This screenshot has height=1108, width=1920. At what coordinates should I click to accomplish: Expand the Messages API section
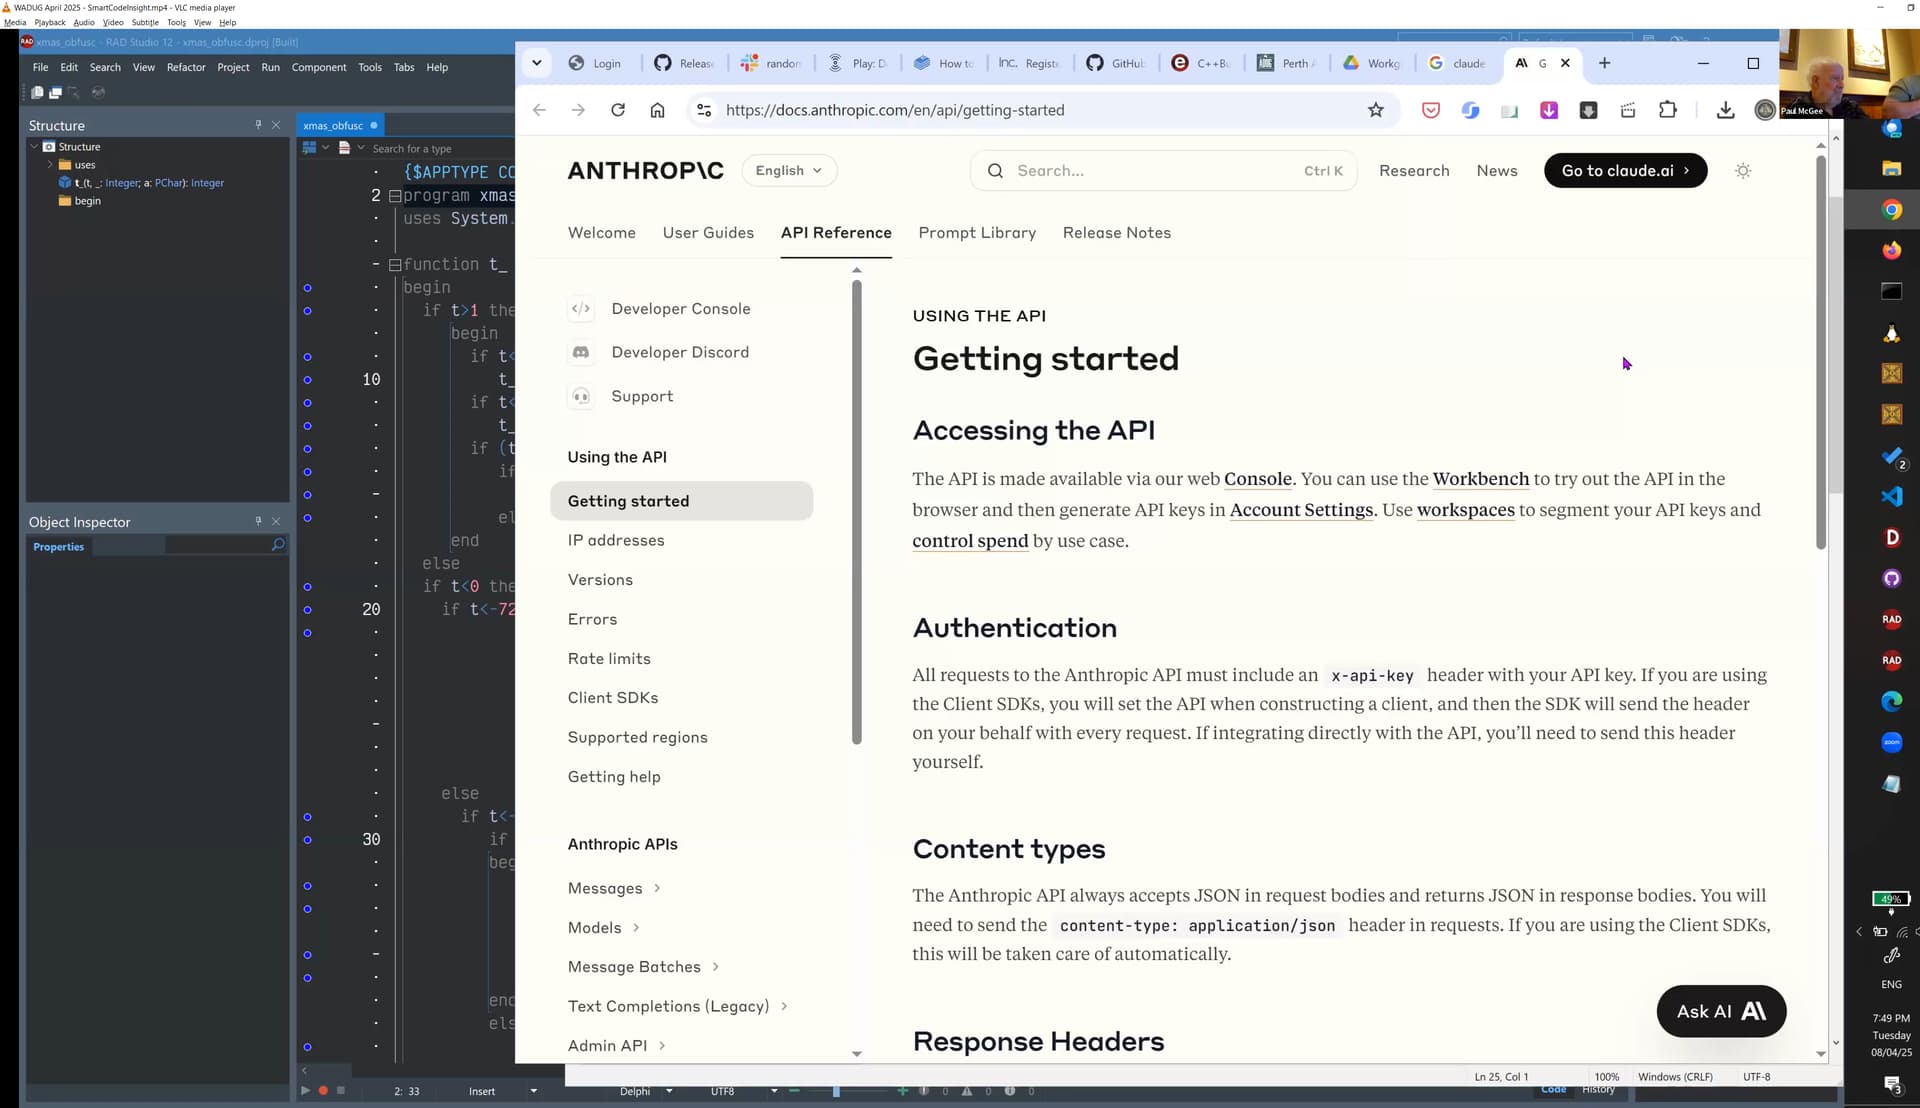[x=657, y=888]
